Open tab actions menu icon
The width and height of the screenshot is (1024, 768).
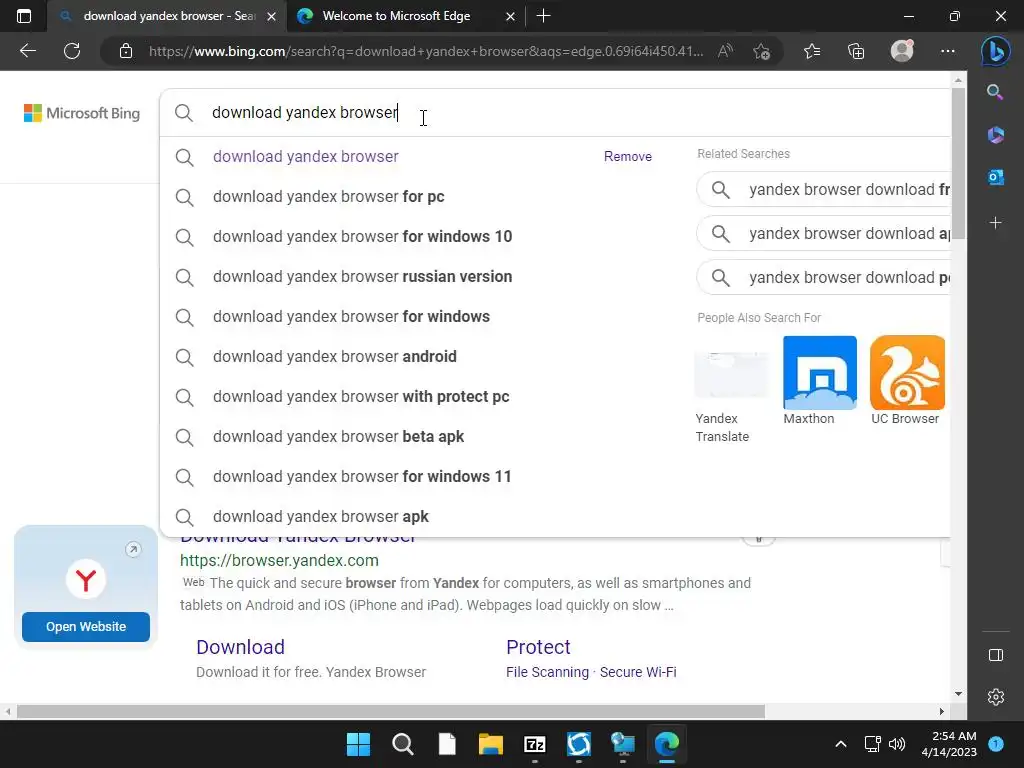pyautogui.click(x=24, y=16)
